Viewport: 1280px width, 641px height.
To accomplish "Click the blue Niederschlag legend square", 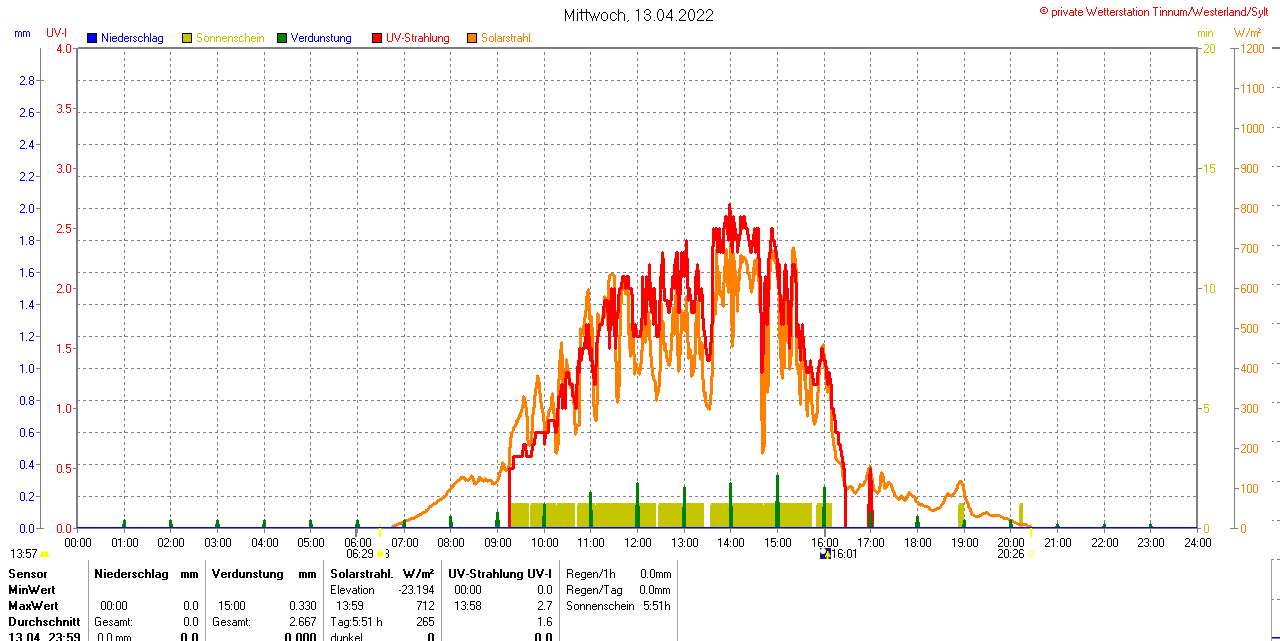I will coord(92,38).
